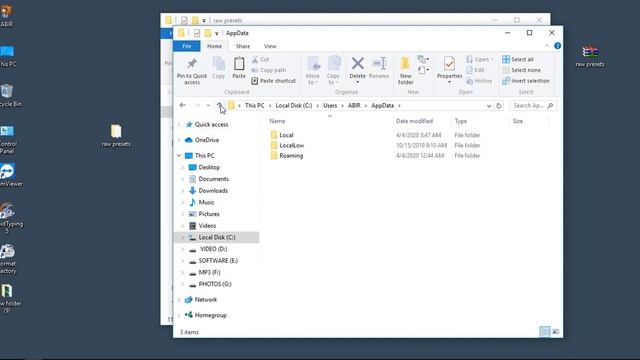Select raw presets archive on desktop

coord(590,56)
